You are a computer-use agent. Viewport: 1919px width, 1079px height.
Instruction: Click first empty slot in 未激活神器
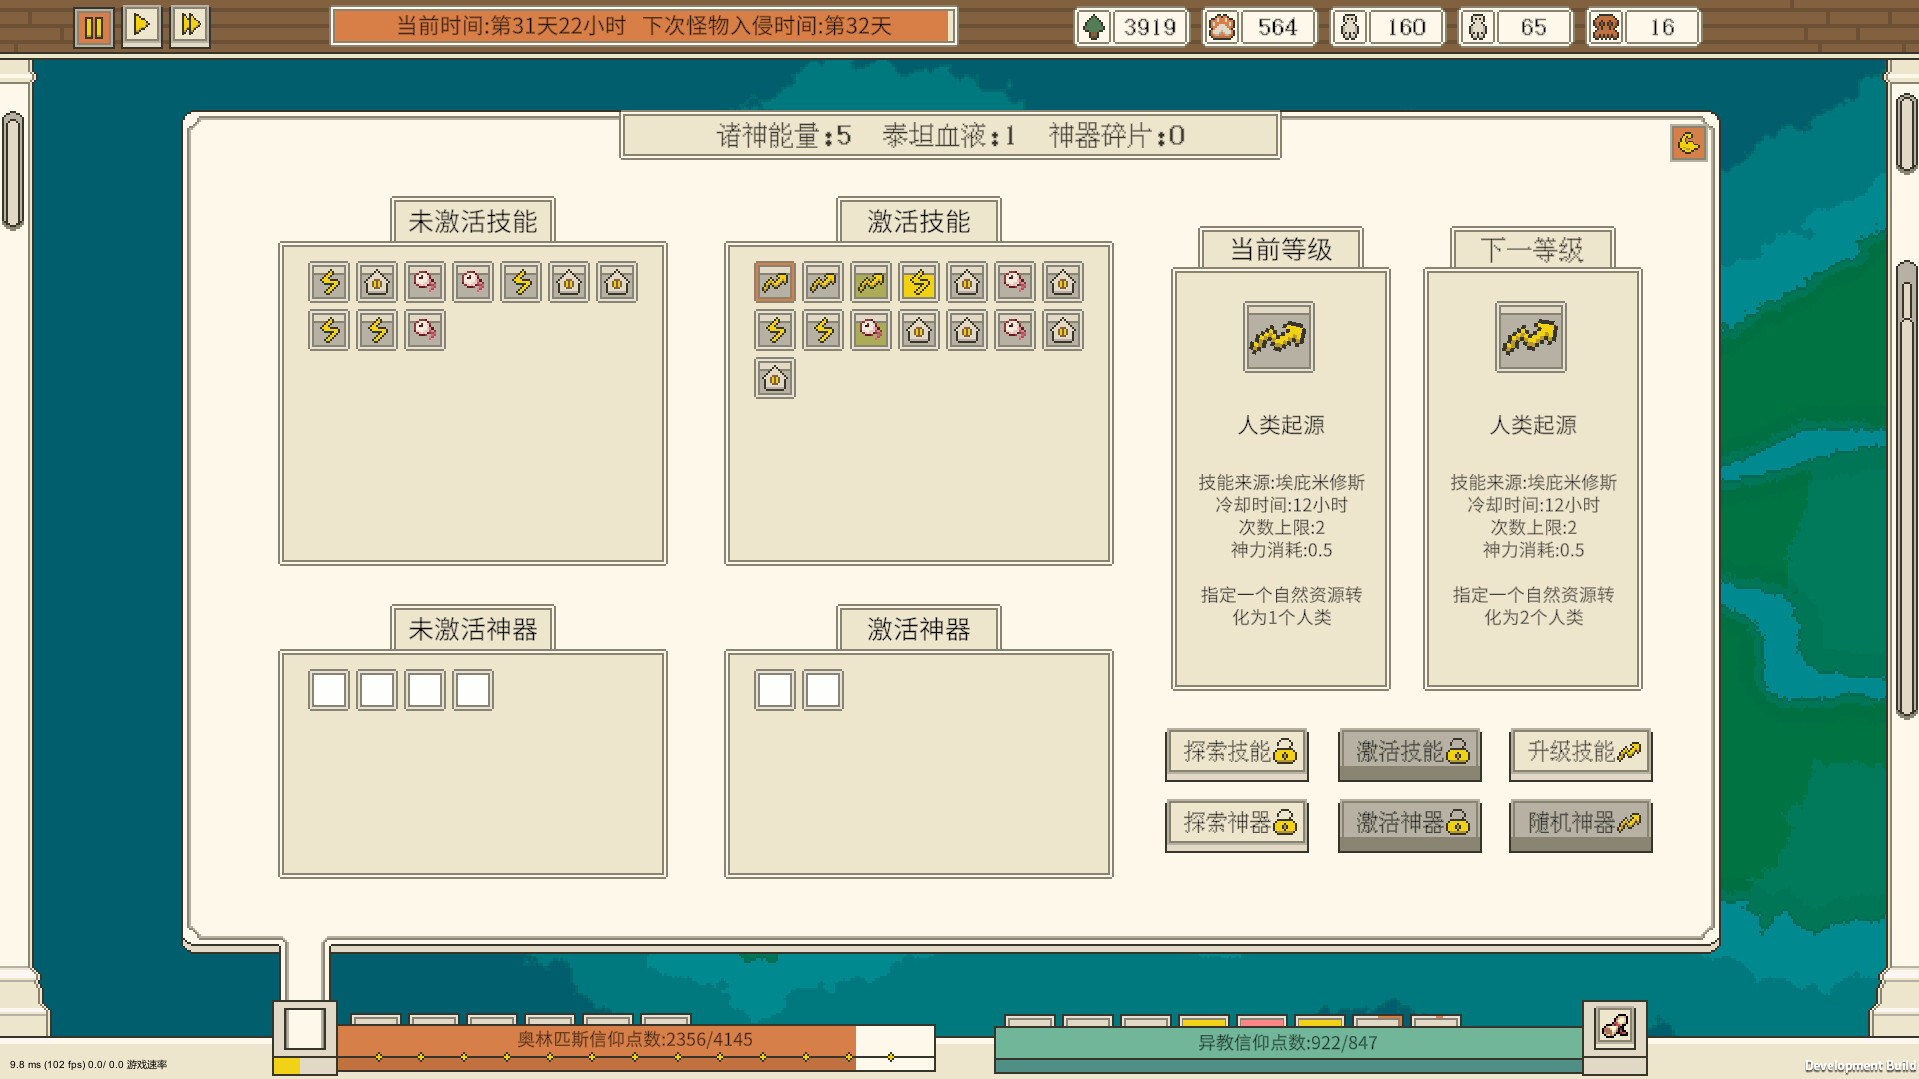click(x=329, y=690)
